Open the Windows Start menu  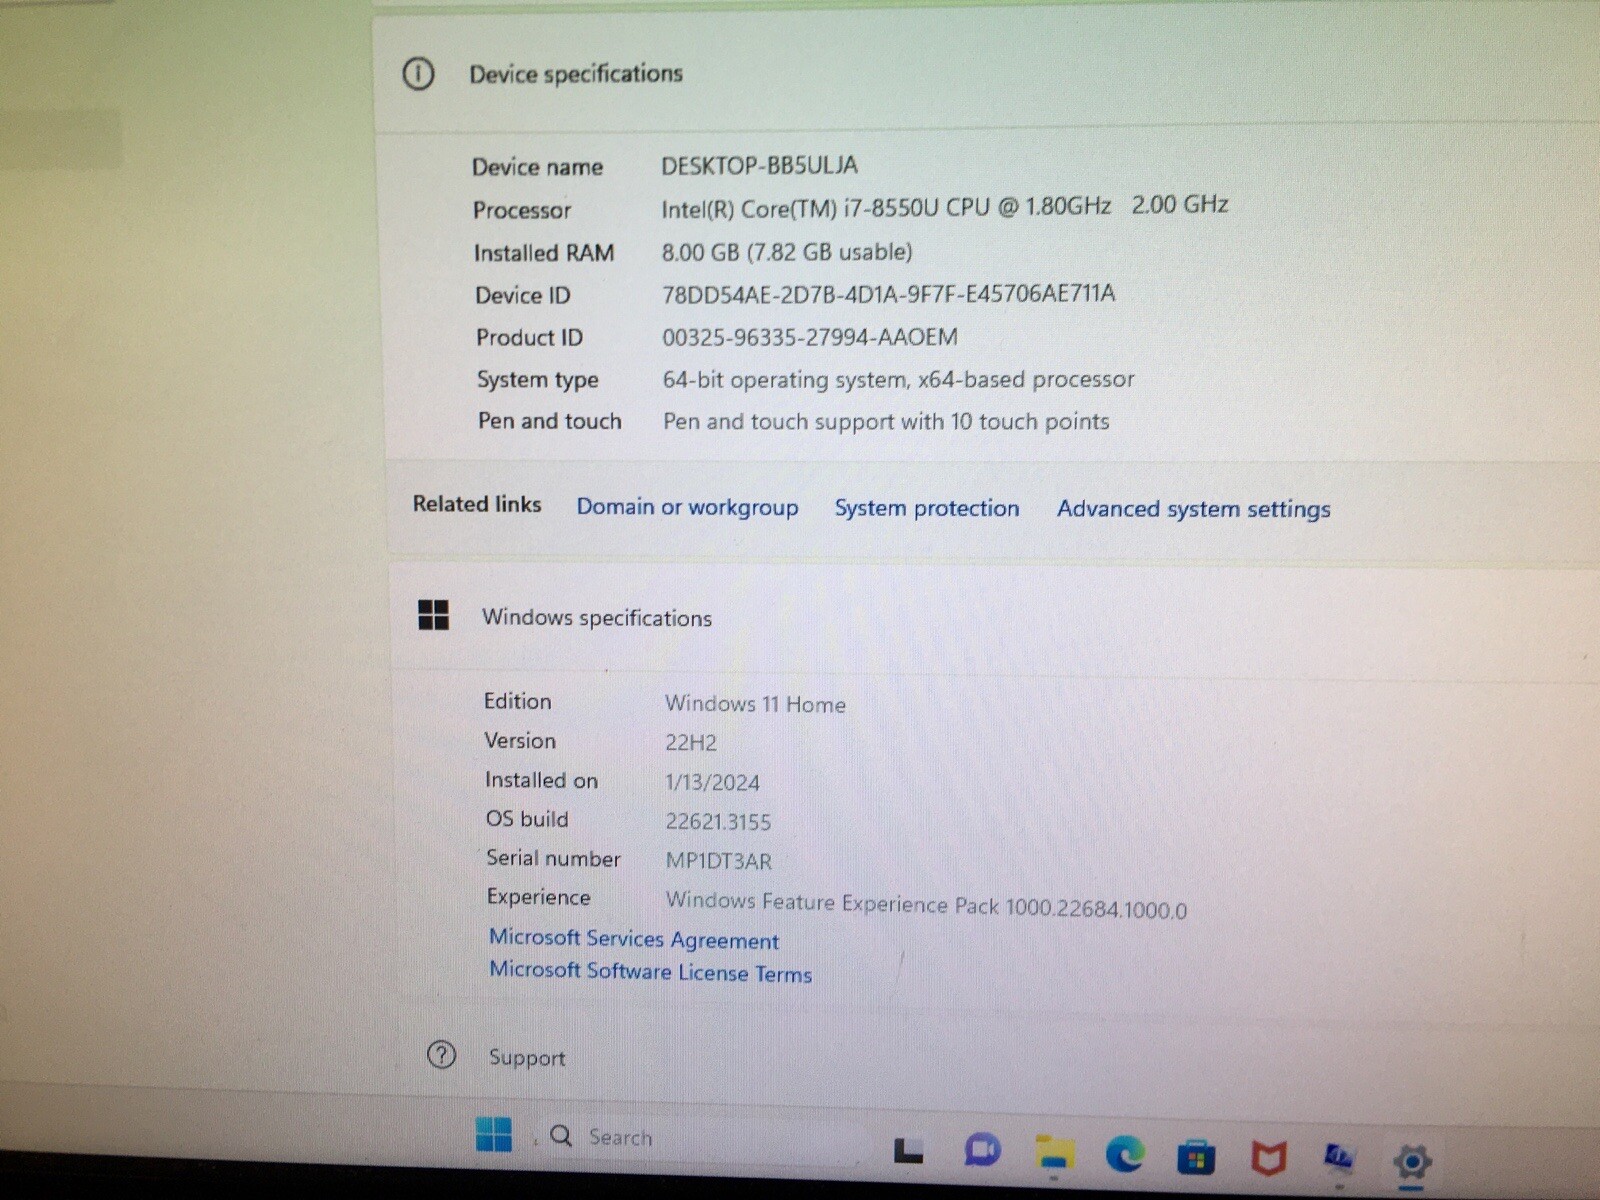[493, 1134]
